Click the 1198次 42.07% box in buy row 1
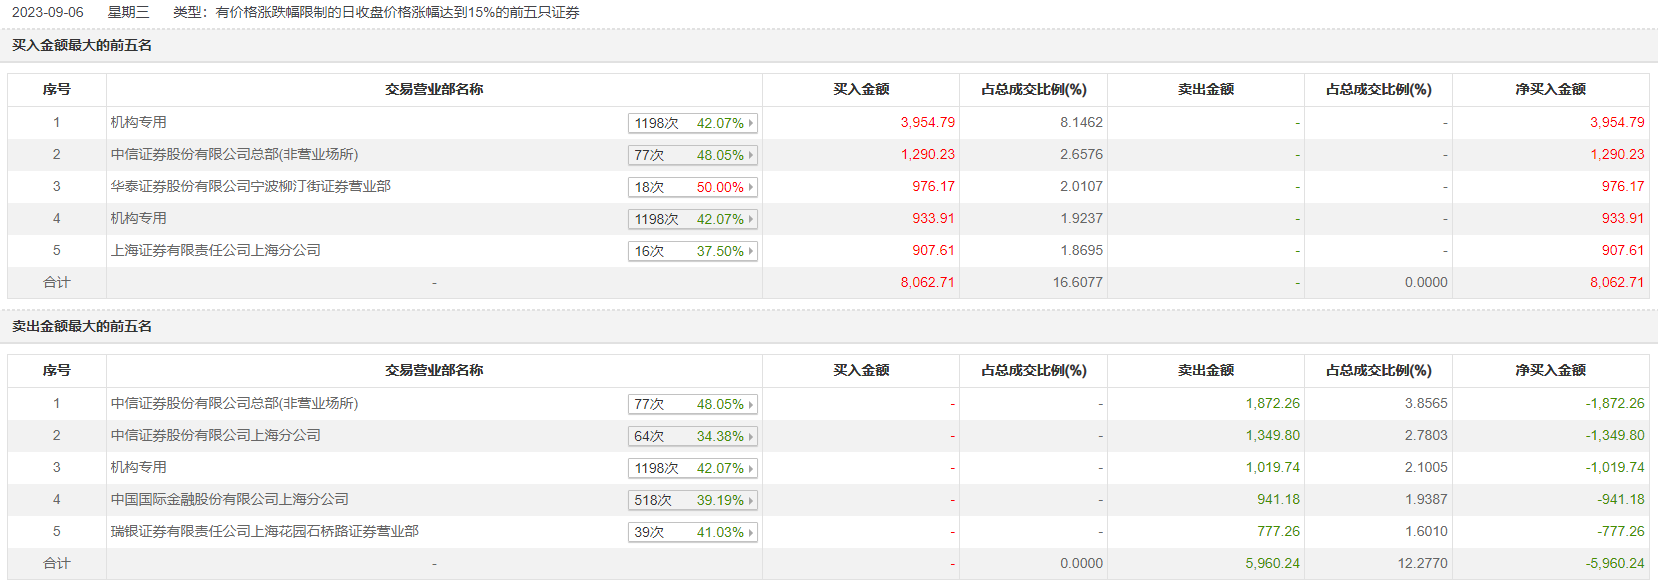 point(692,123)
